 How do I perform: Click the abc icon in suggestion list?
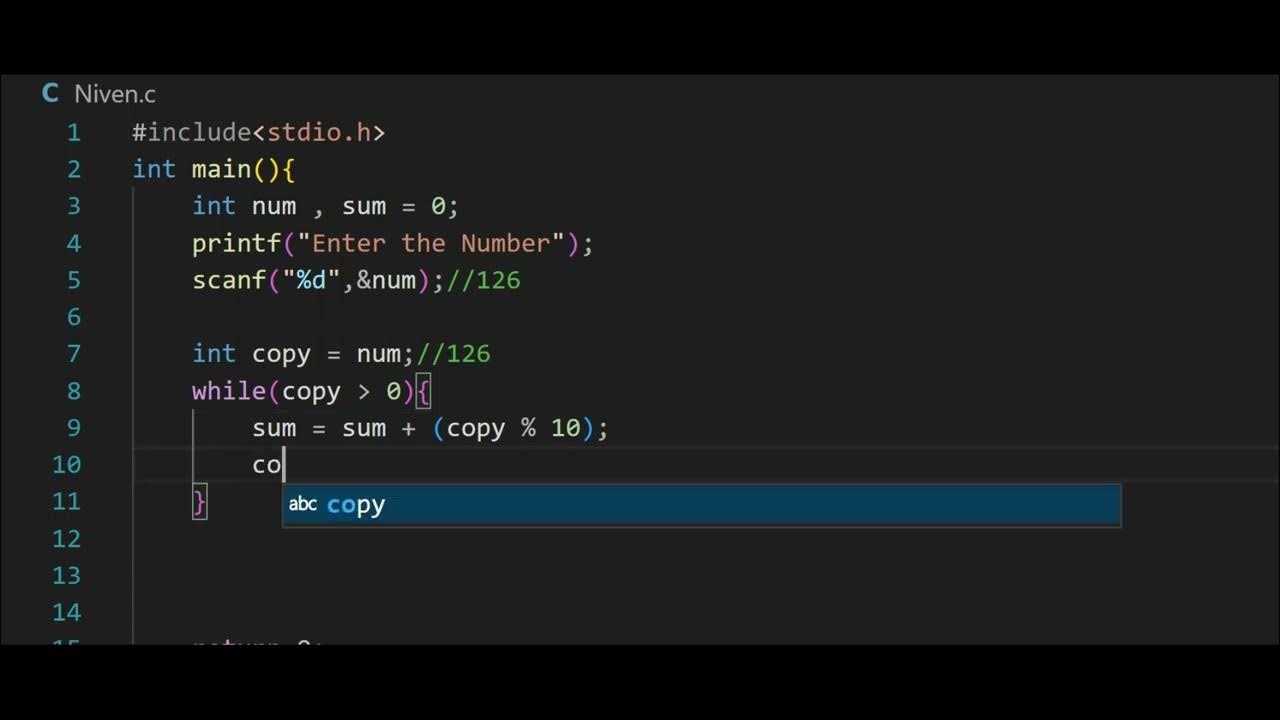point(303,505)
